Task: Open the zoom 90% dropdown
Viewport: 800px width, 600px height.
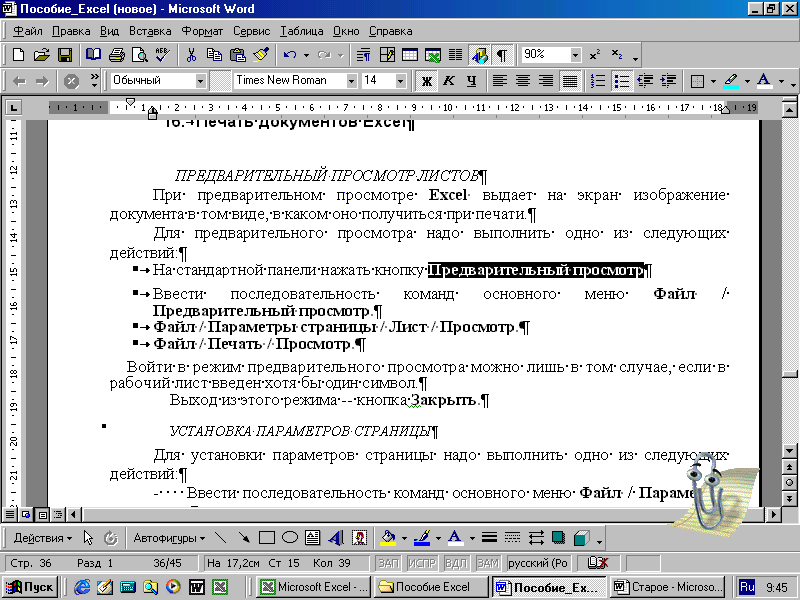Action: 576,55
